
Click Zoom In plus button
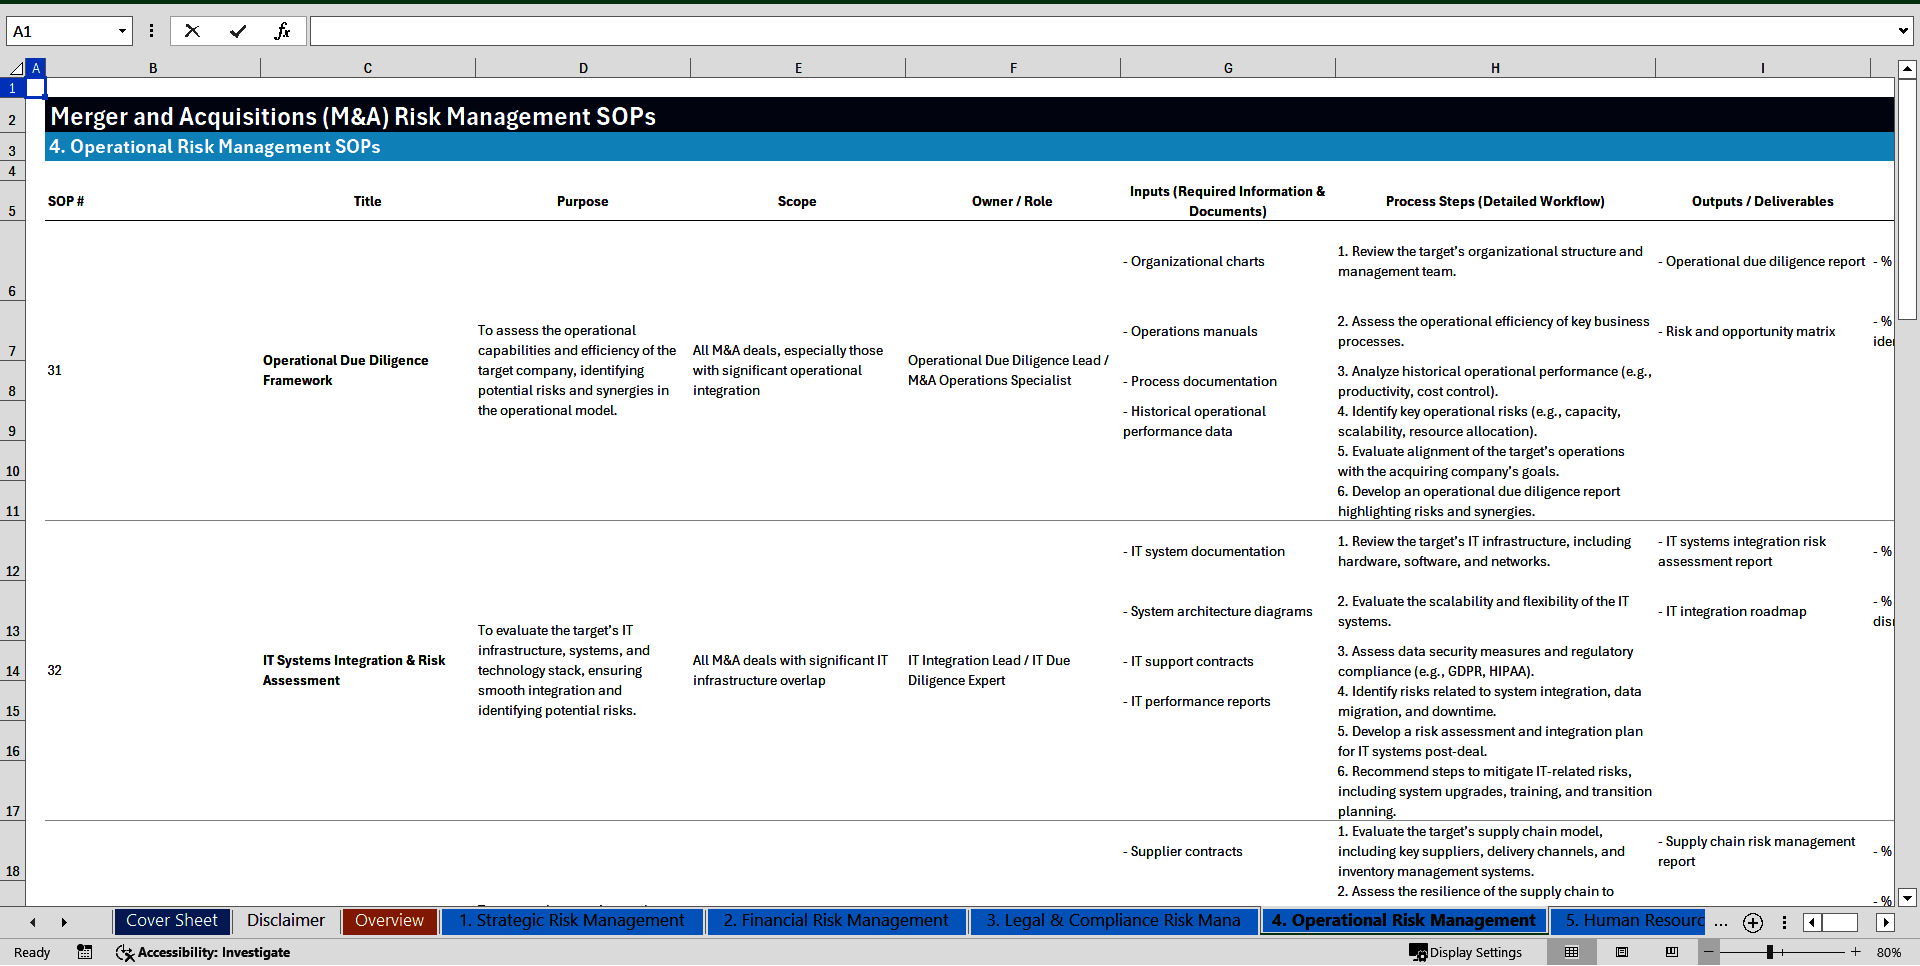click(1856, 952)
